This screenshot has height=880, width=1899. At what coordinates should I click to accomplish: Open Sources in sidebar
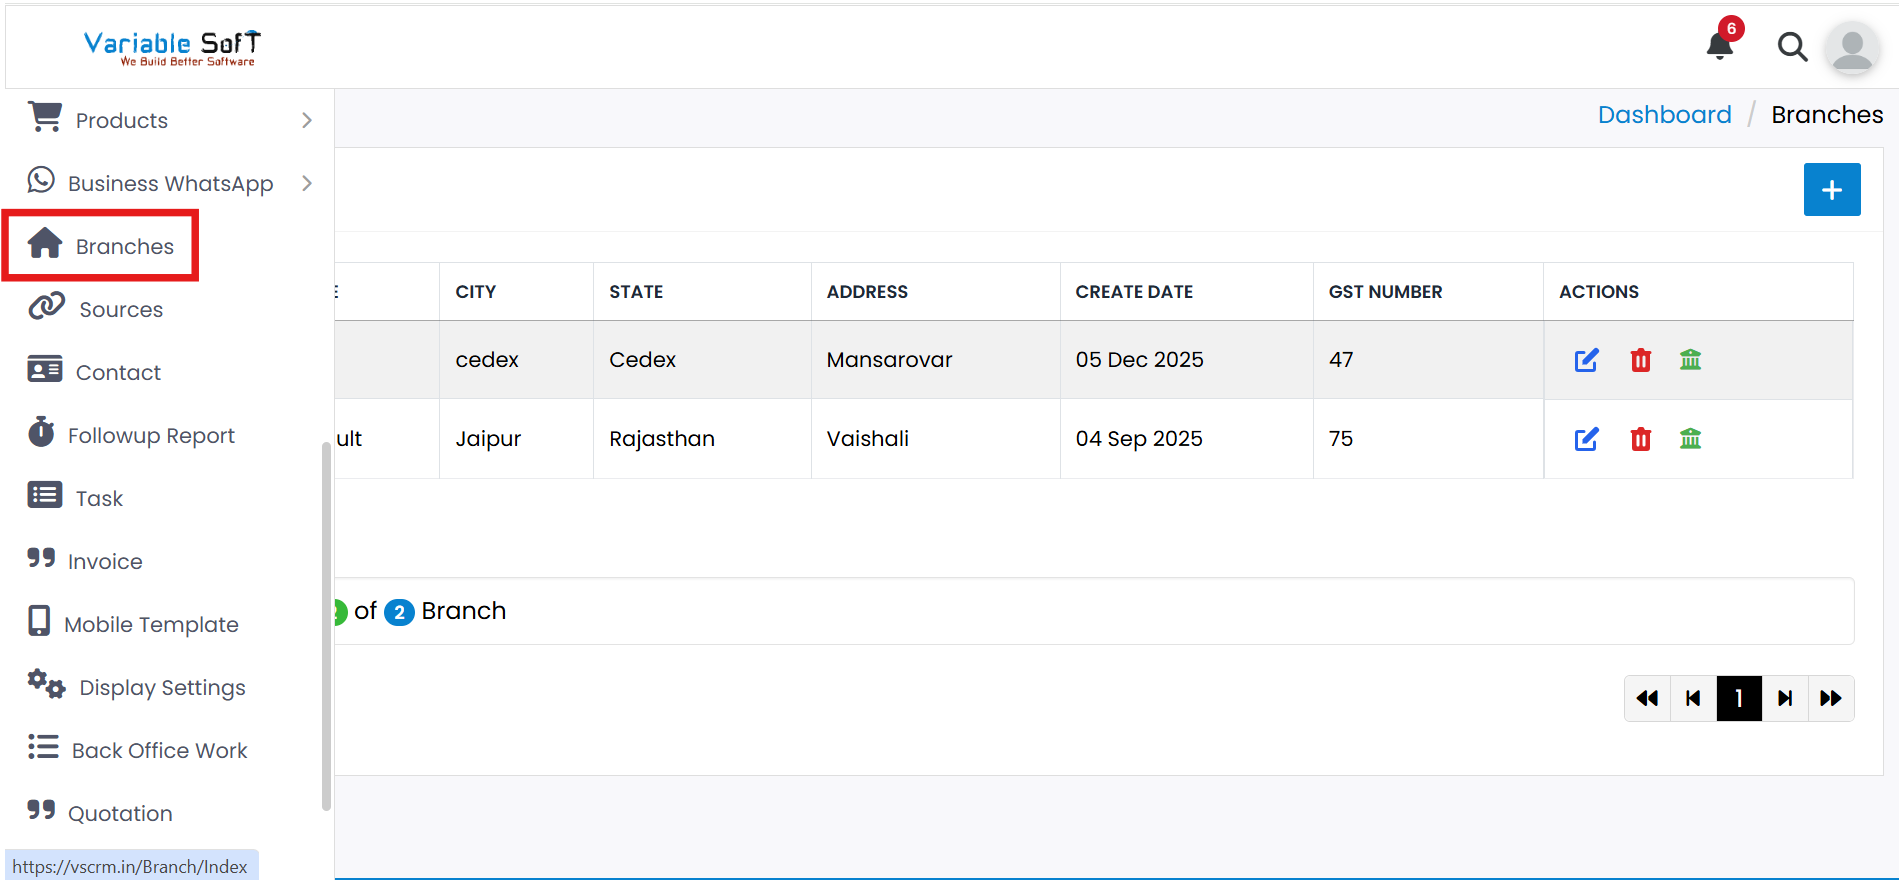[x=120, y=309]
